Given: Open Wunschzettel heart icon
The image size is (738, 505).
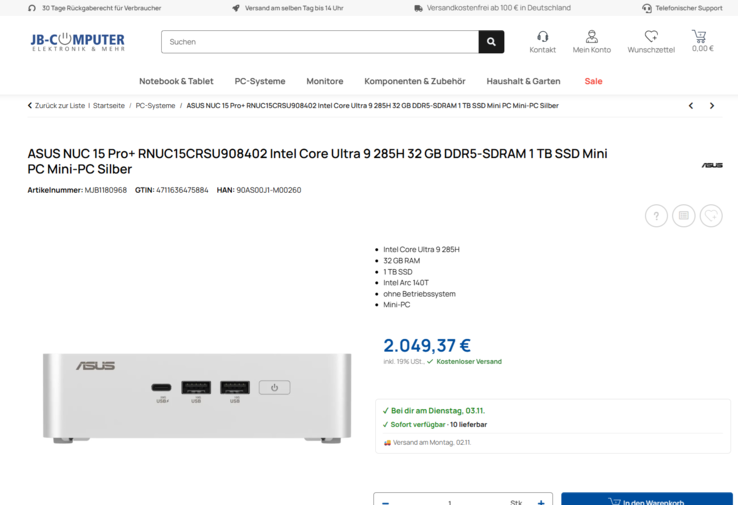Looking at the screenshot, I should click(651, 36).
